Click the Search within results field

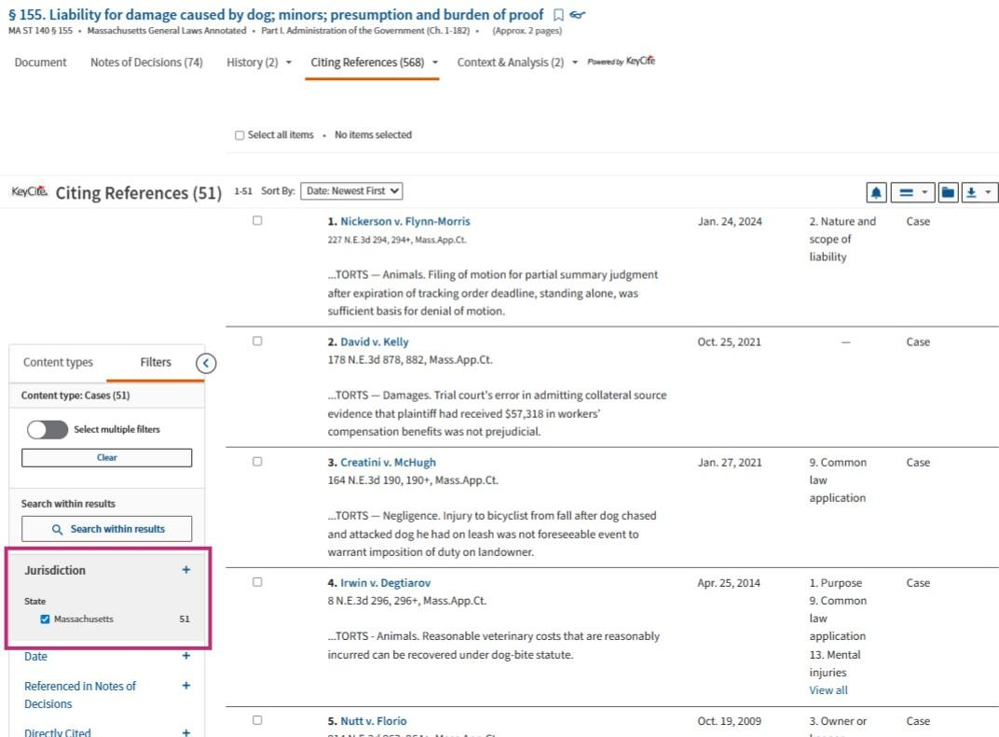[x=106, y=529]
